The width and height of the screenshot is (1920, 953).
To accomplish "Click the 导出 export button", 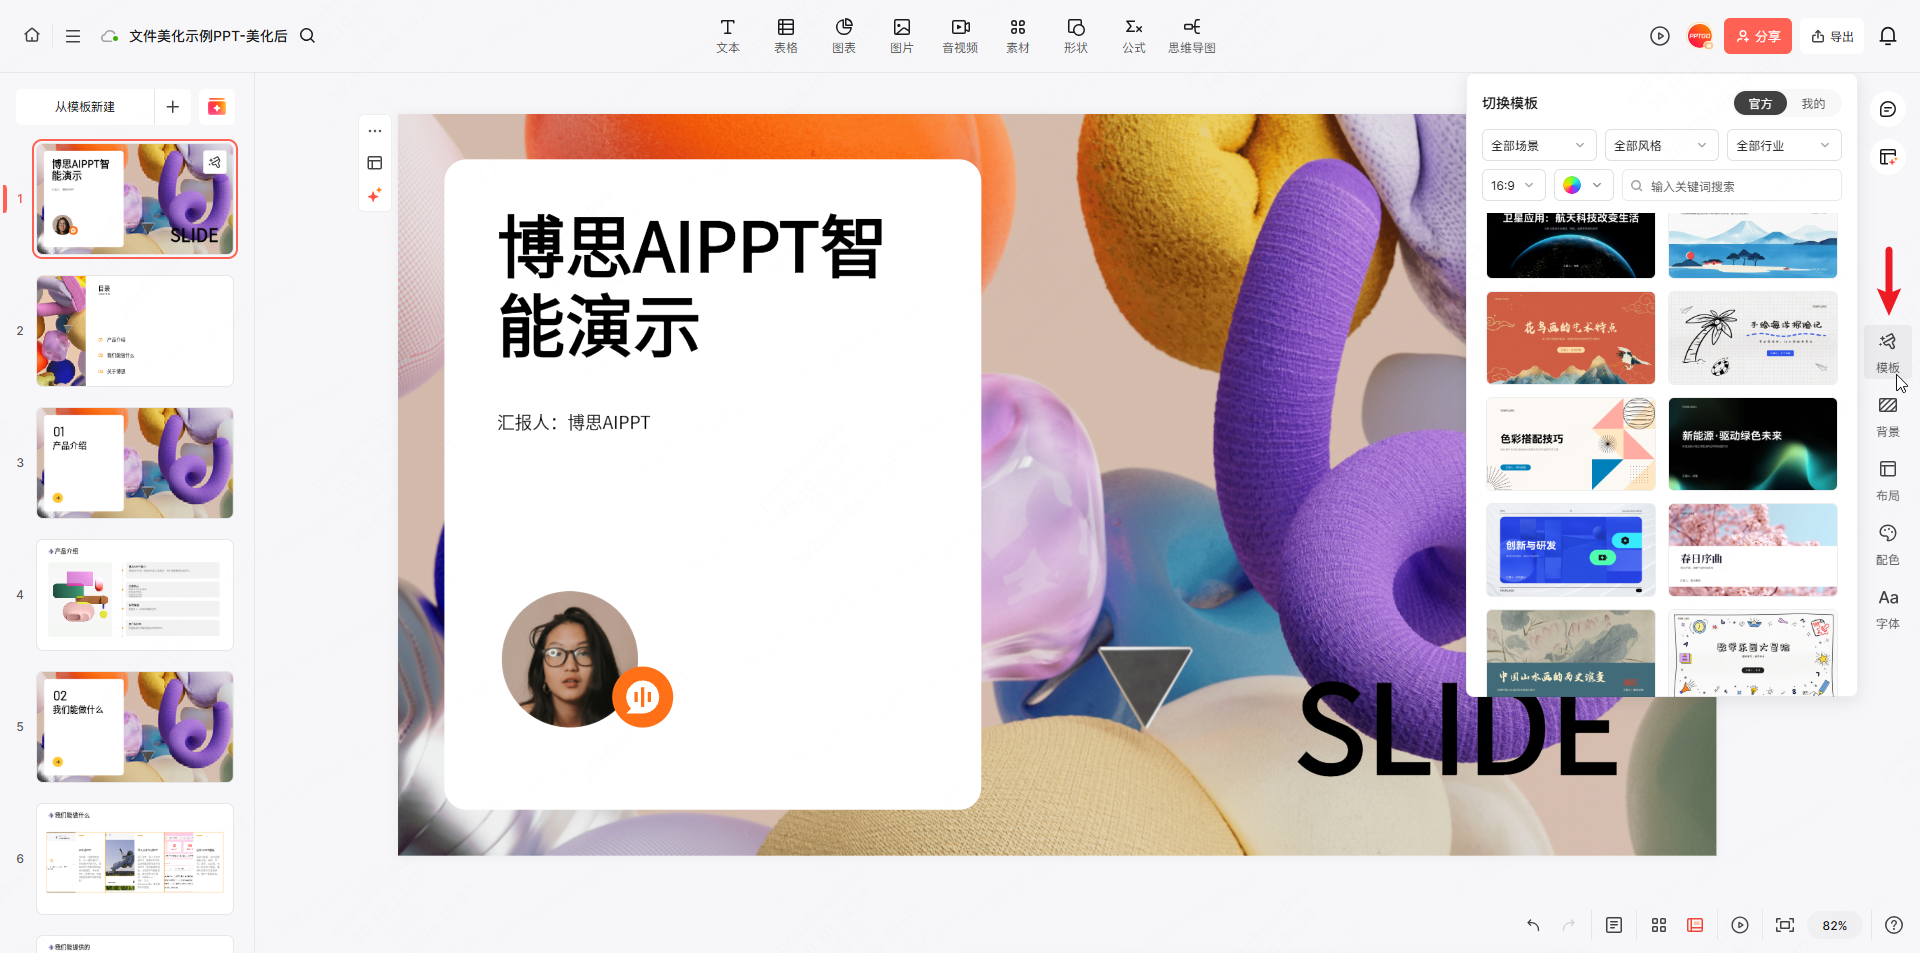I will tap(1832, 36).
